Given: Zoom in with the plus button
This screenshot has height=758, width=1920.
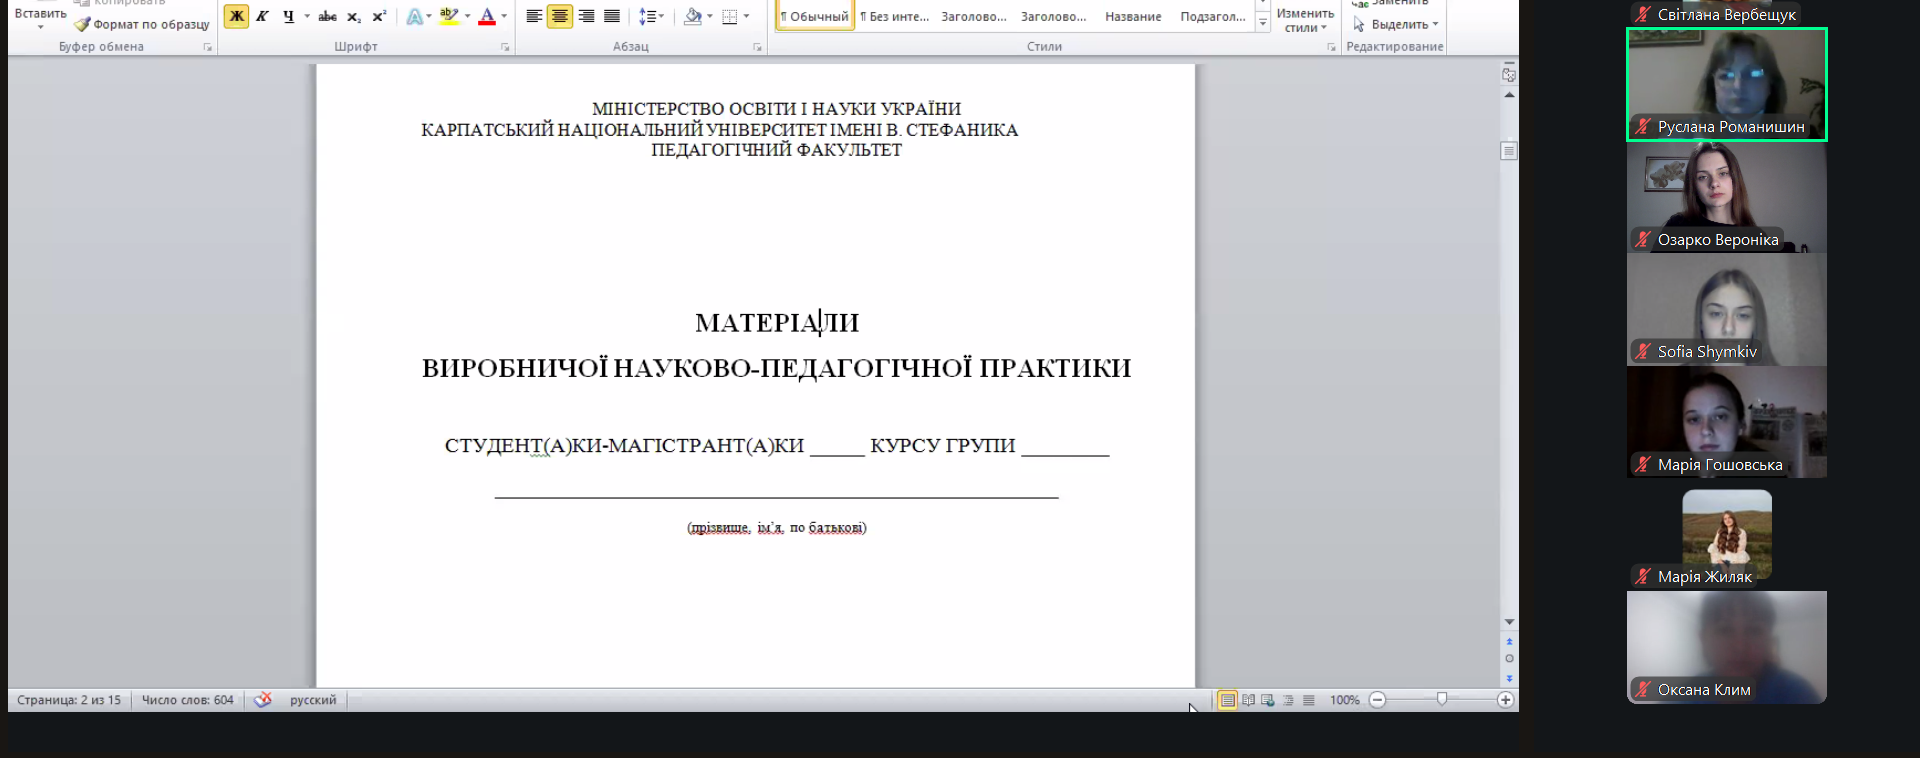Looking at the screenshot, I should (1505, 700).
